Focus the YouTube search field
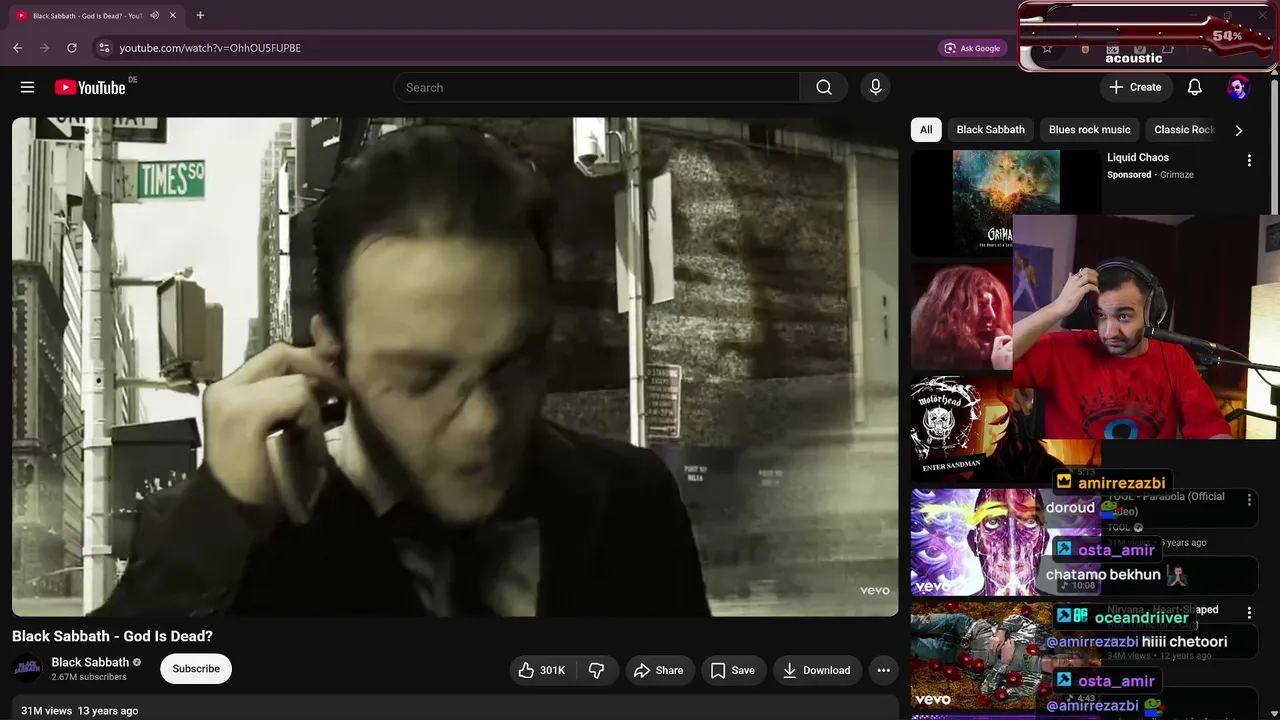 click(596, 87)
